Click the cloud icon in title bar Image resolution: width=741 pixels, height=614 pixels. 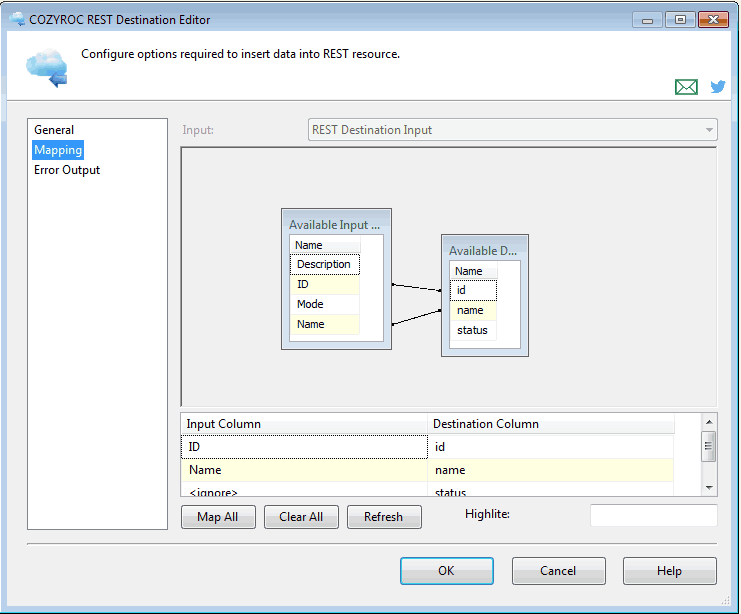coord(17,19)
